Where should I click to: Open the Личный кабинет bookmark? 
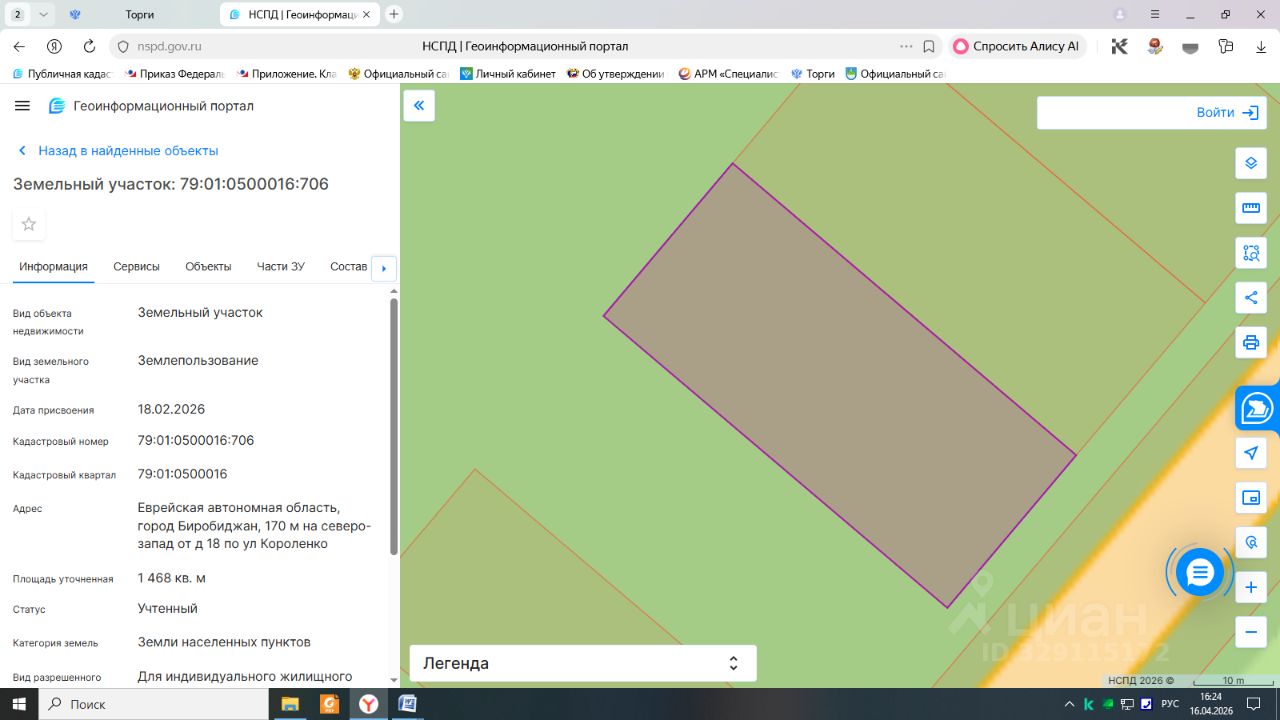click(508, 74)
